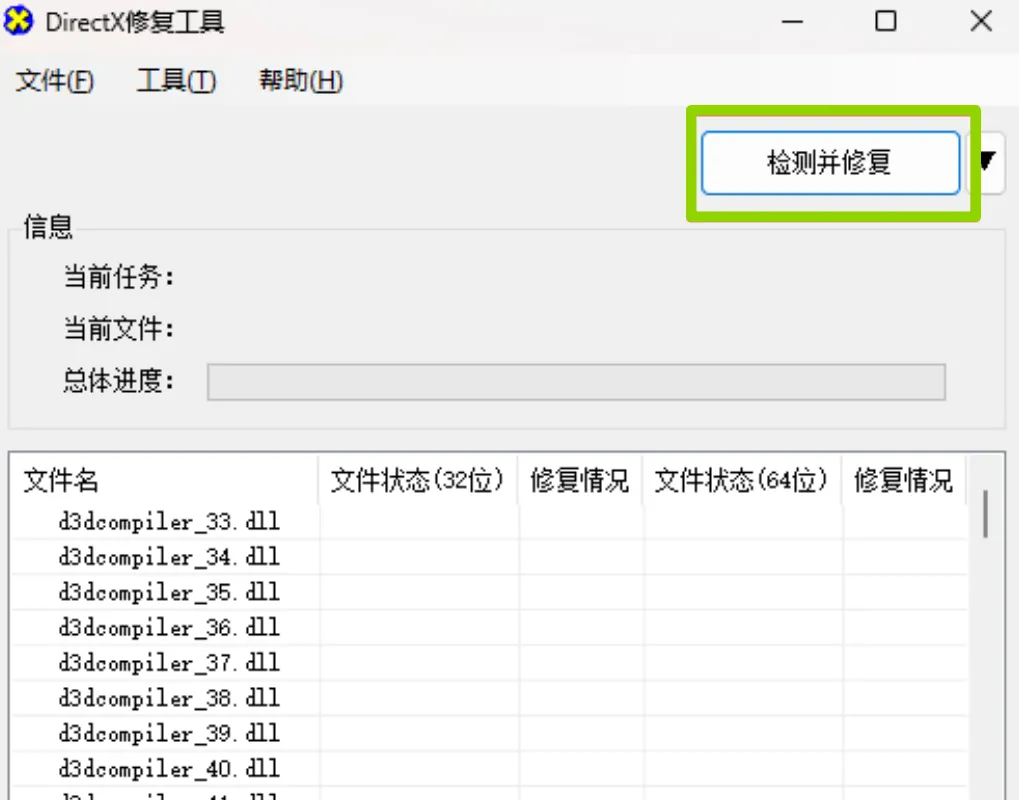Select the d3dcompiler_40.dll row
1019x800 pixels.
[x=489, y=769]
